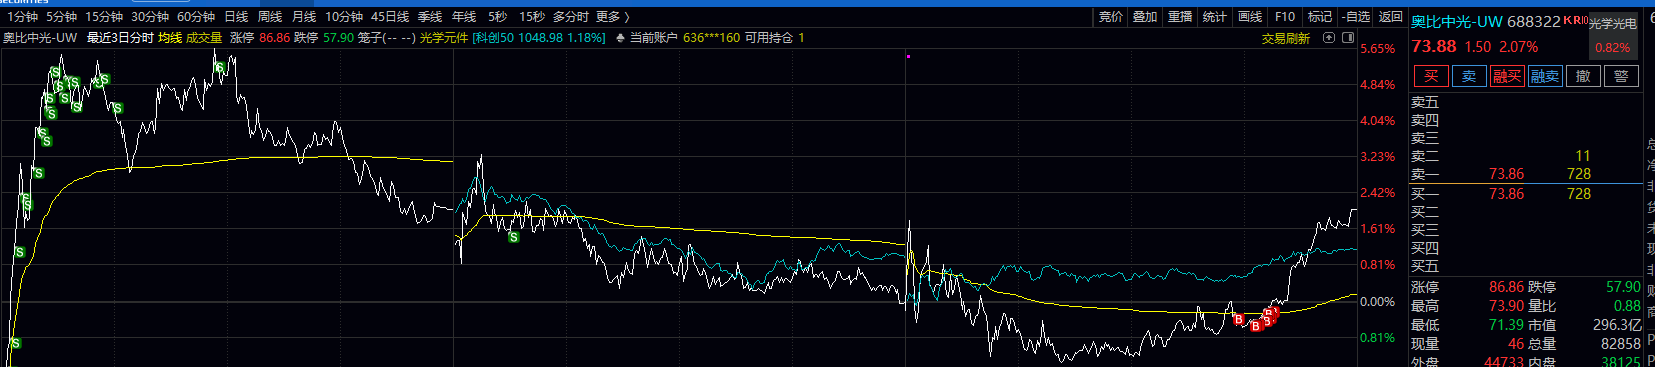Show the 周线 weekly chart
Image resolution: width=1655 pixels, height=367 pixels.
pyautogui.click(x=270, y=17)
